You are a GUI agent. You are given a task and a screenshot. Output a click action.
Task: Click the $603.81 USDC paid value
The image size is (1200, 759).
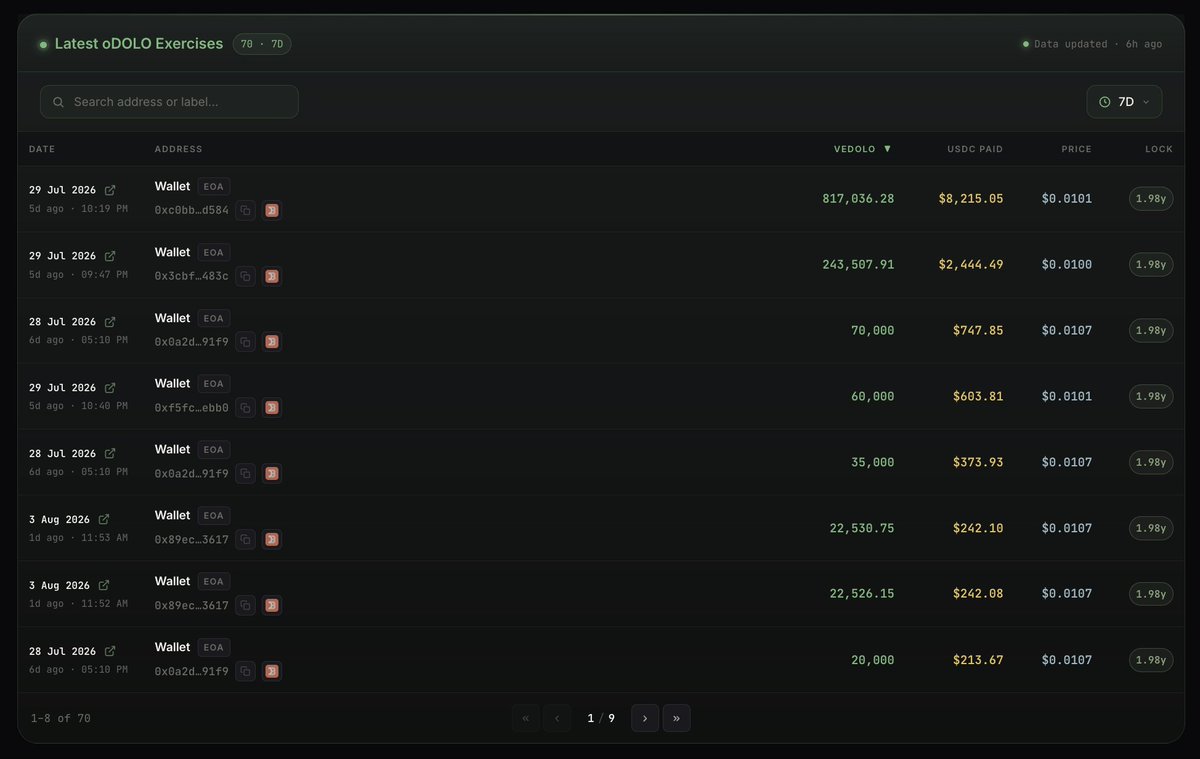click(x=978, y=397)
